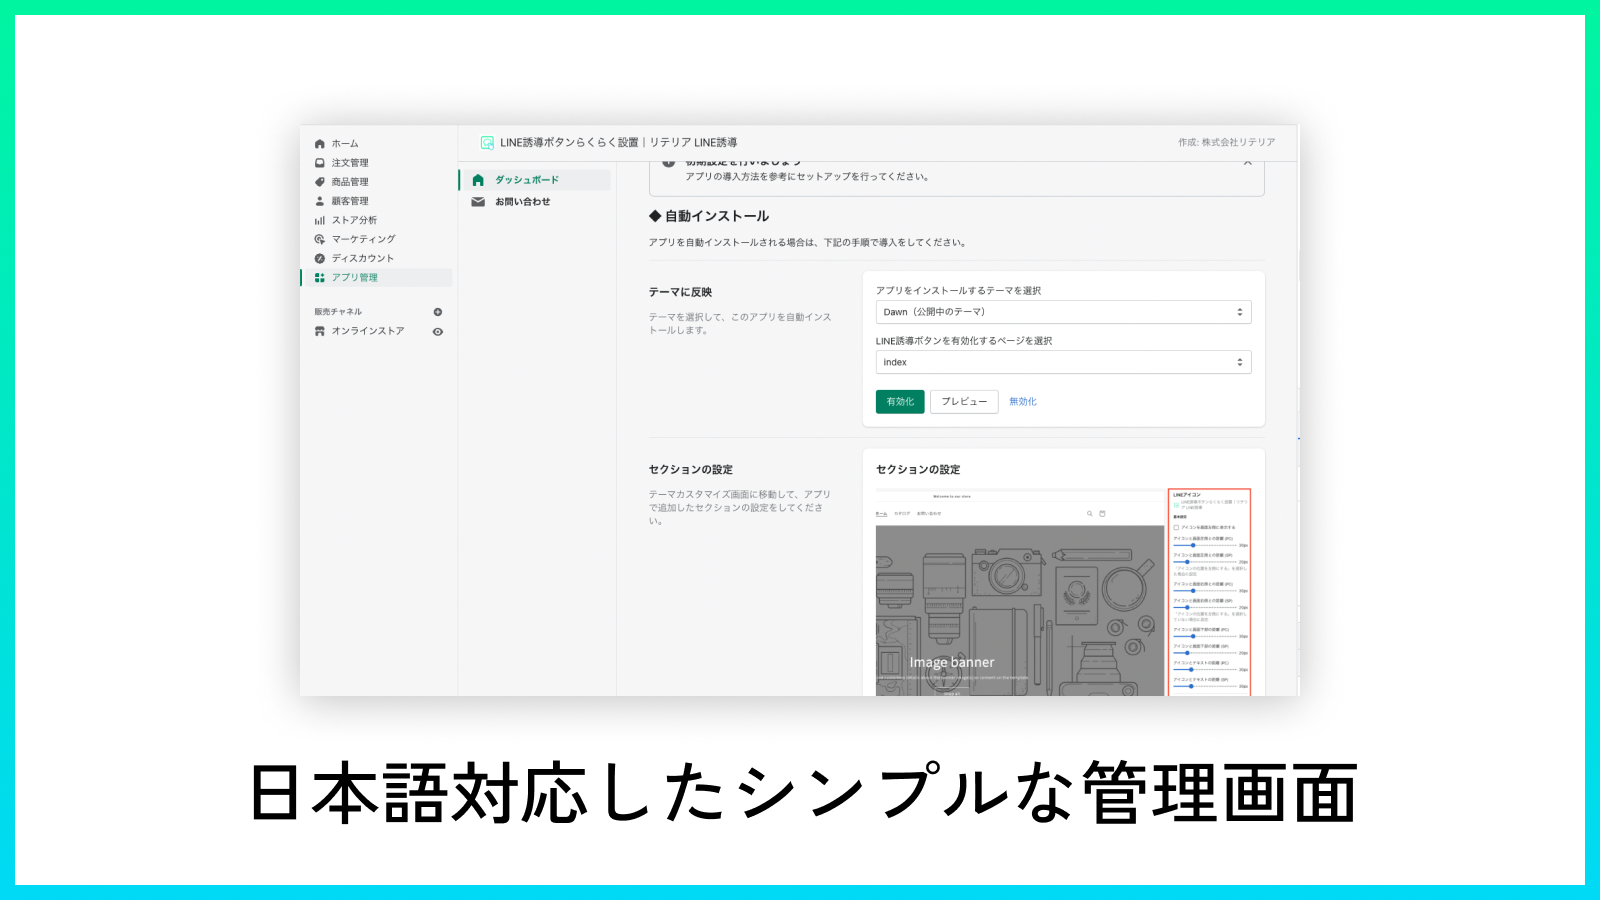This screenshot has height=900, width=1600.
Task: Click label LINE誘導ボタンを有効化するページを選択
Action: (964, 340)
